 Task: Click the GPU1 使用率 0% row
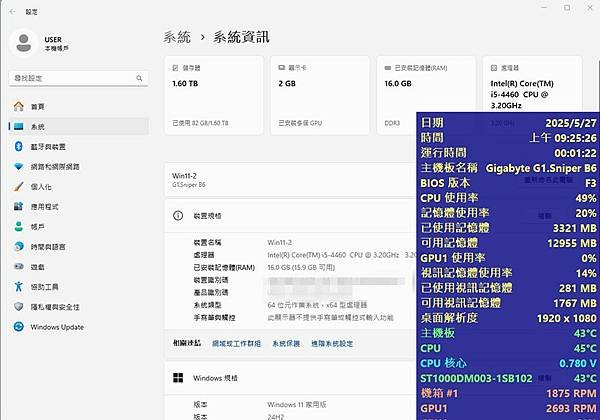tap(508, 258)
